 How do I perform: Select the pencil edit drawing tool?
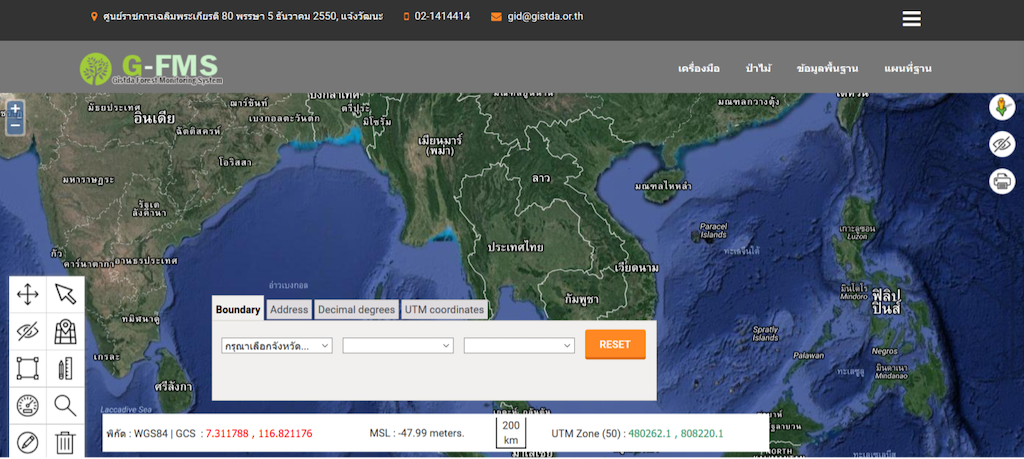(x=28, y=441)
